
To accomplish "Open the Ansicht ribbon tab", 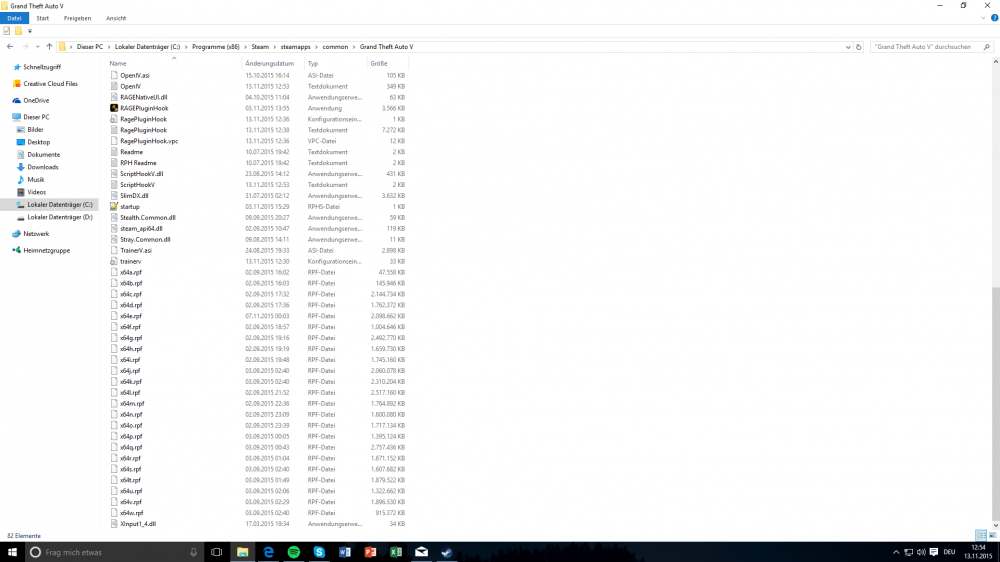I will click(x=116, y=18).
